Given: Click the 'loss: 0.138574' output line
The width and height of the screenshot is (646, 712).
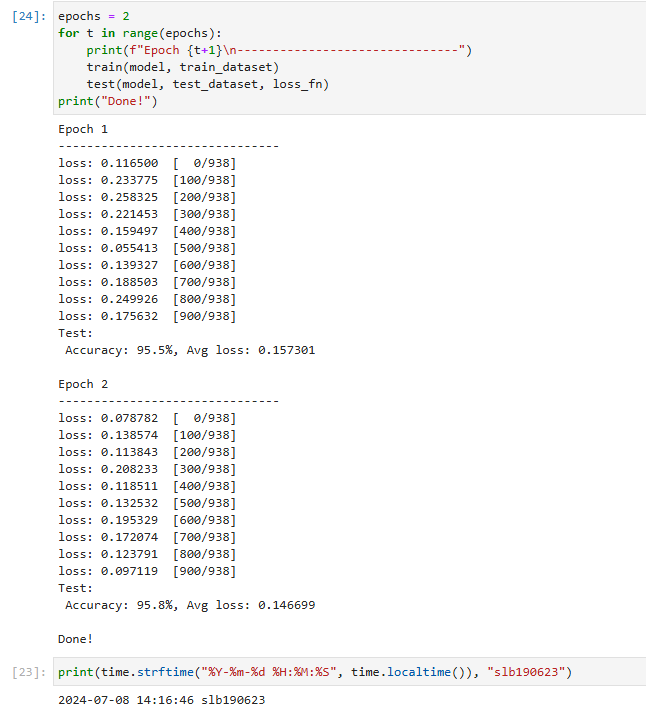Looking at the screenshot, I should 147,435.
